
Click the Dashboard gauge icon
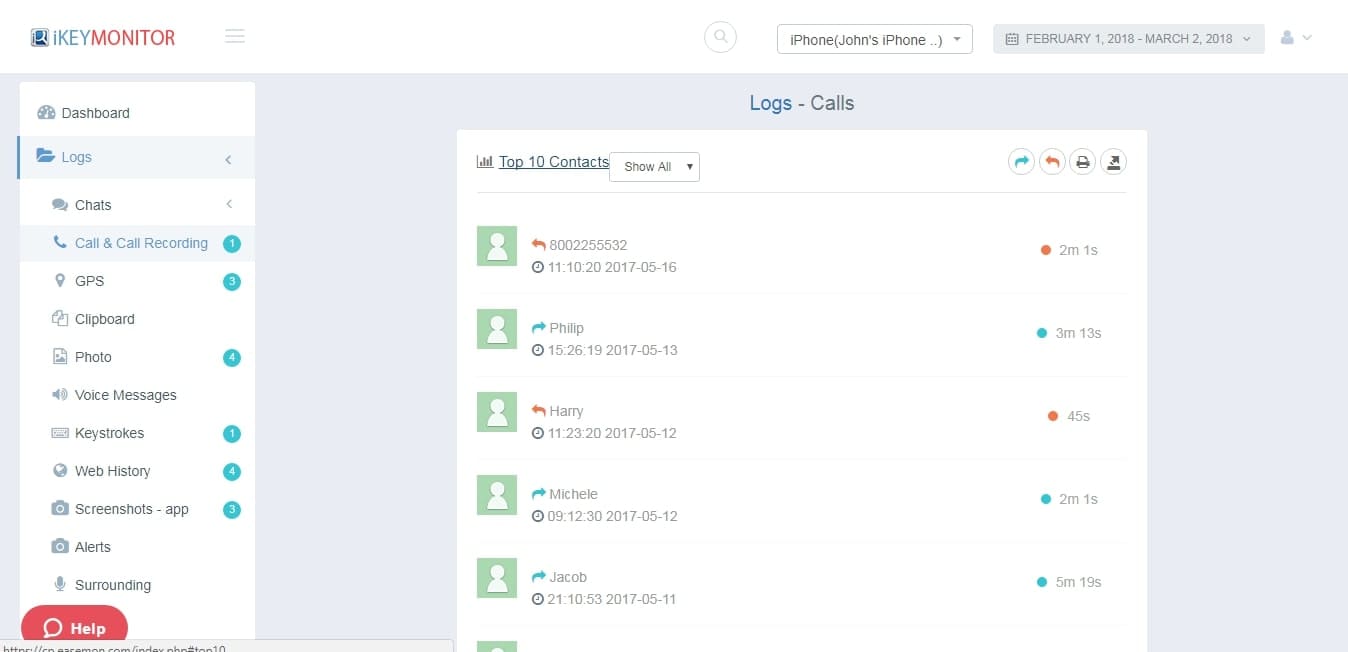click(x=46, y=113)
